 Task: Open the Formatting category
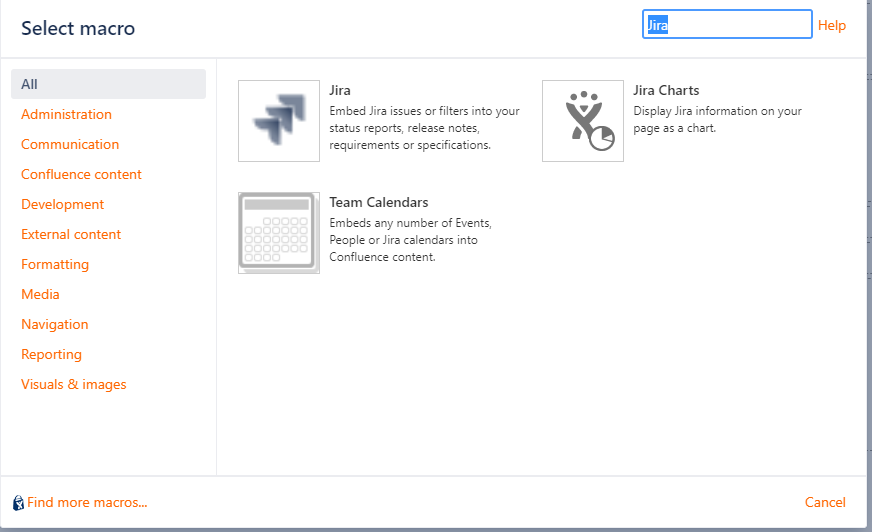[54, 264]
